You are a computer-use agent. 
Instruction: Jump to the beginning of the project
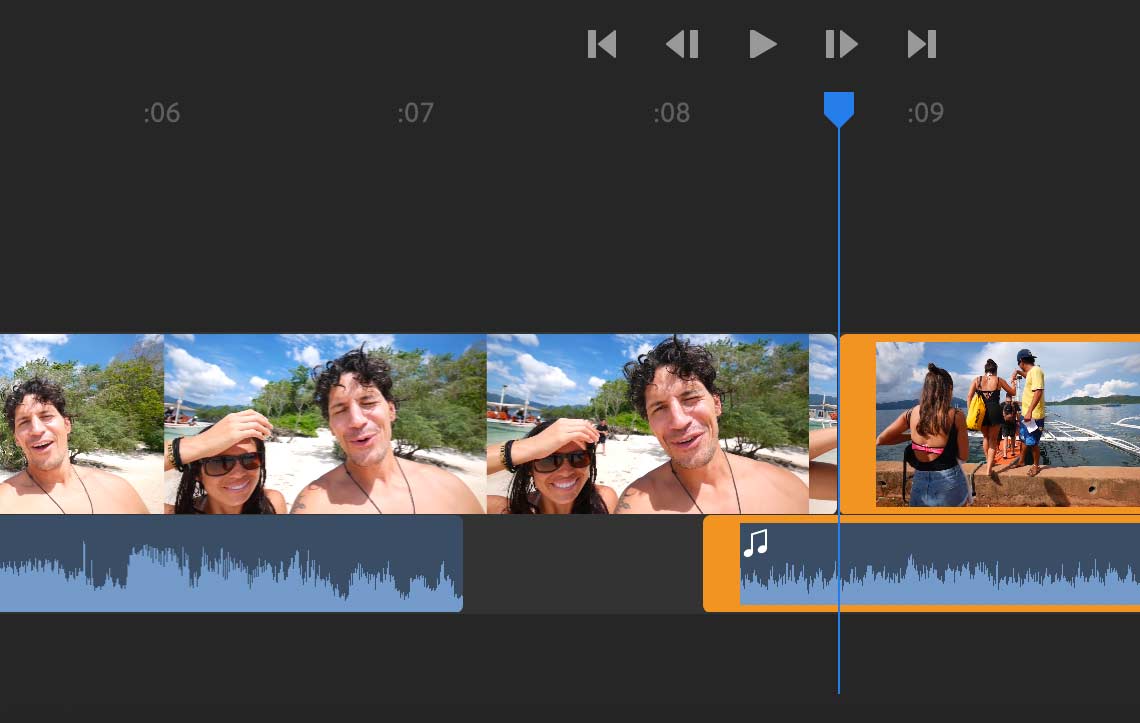(602, 44)
